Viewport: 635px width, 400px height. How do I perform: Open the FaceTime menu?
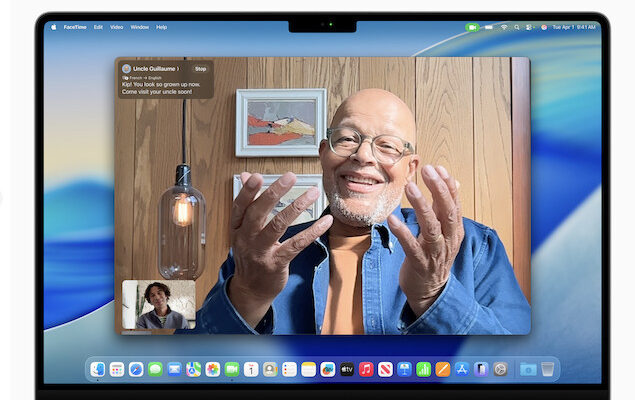pos(75,27)
